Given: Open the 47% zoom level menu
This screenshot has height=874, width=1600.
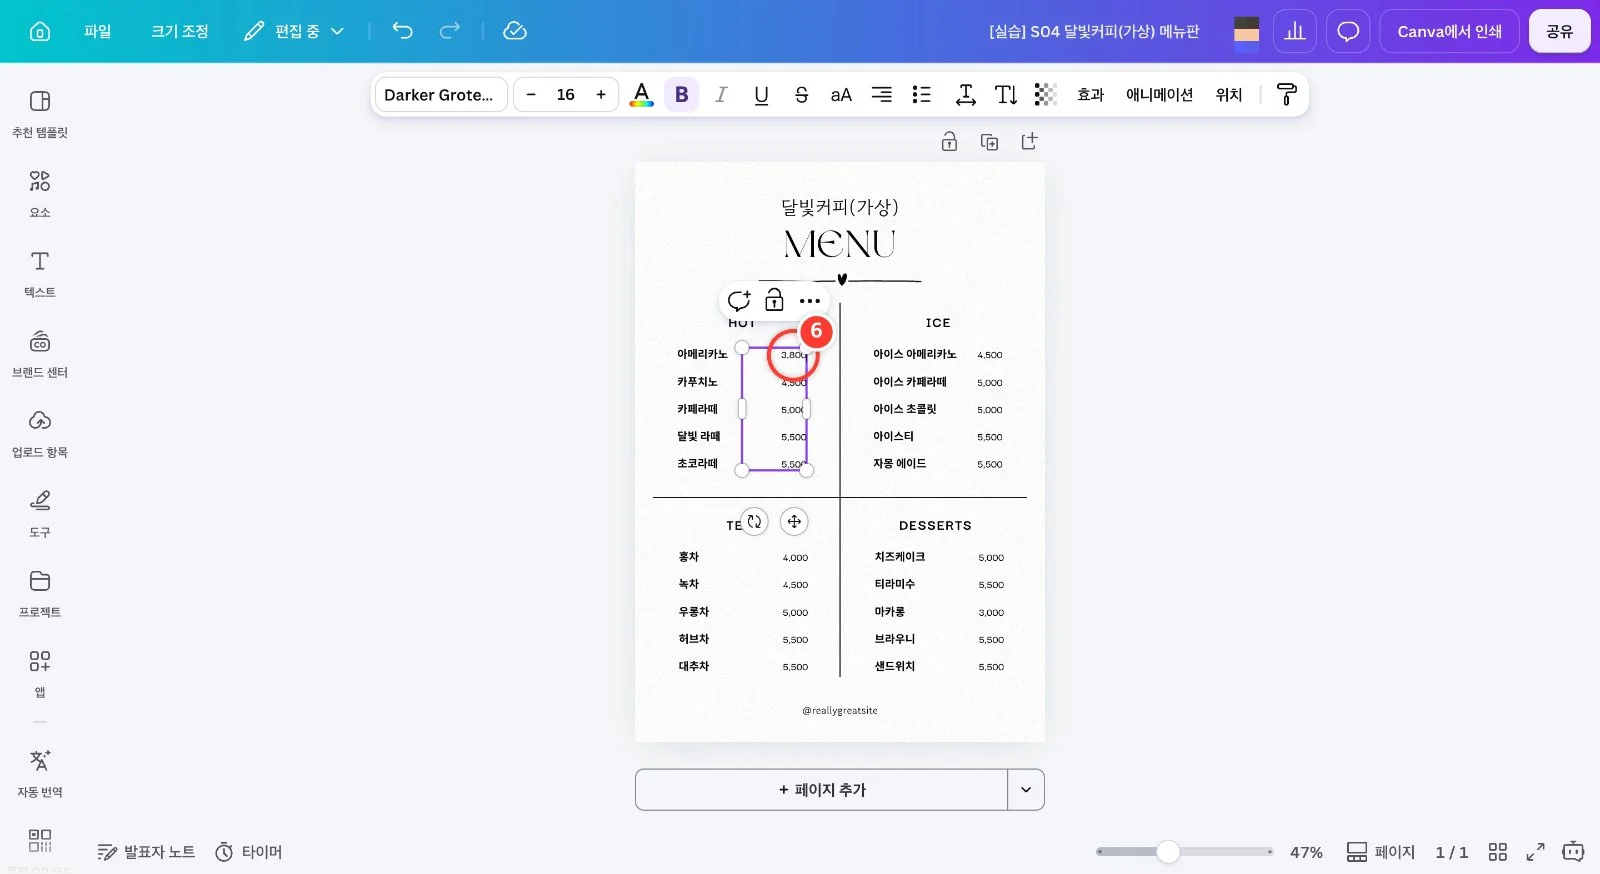Looking at the screenshot, I should 1306,852.
